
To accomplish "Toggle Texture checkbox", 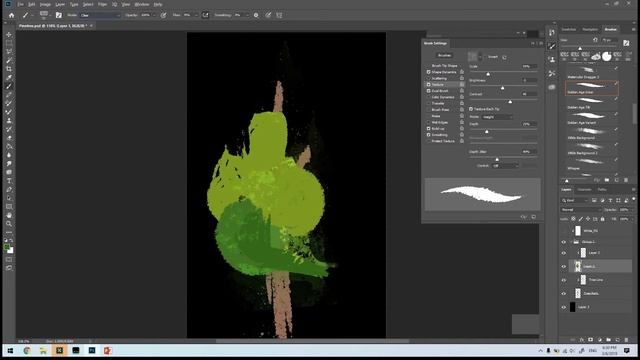I will [x=429, y=84].
